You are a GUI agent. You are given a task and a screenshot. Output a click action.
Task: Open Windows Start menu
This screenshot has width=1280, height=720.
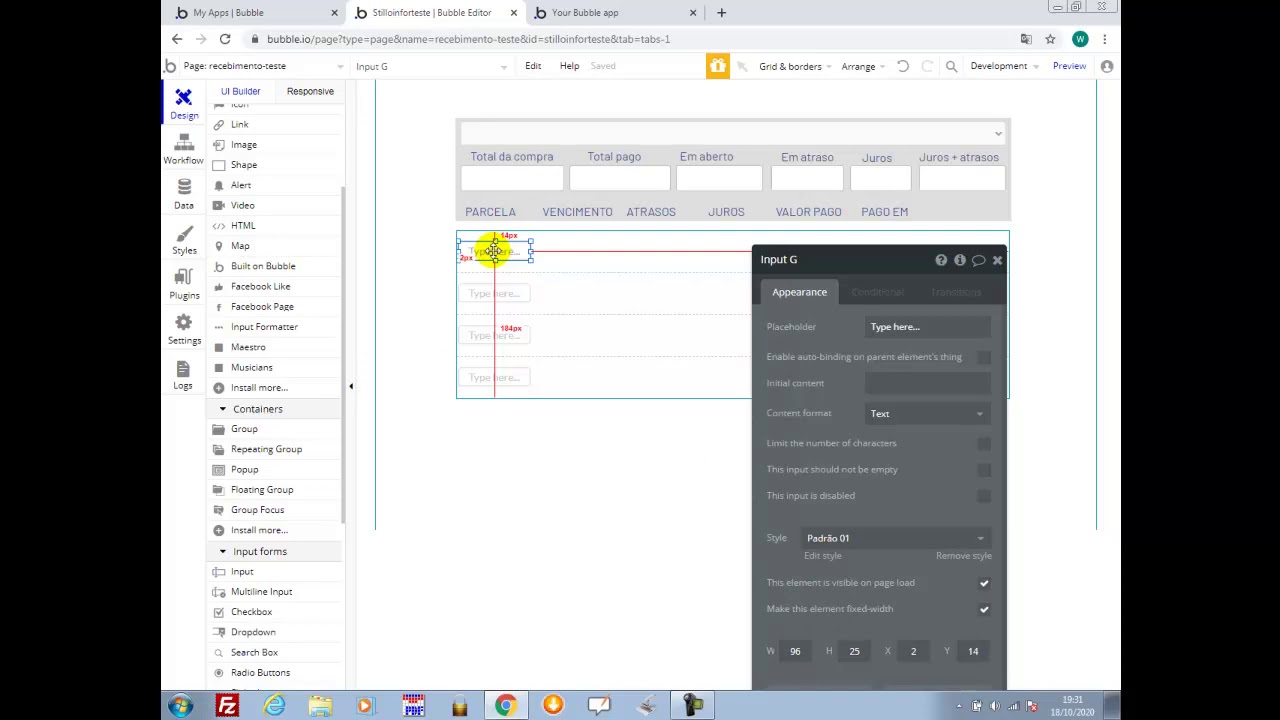point(181,706)
